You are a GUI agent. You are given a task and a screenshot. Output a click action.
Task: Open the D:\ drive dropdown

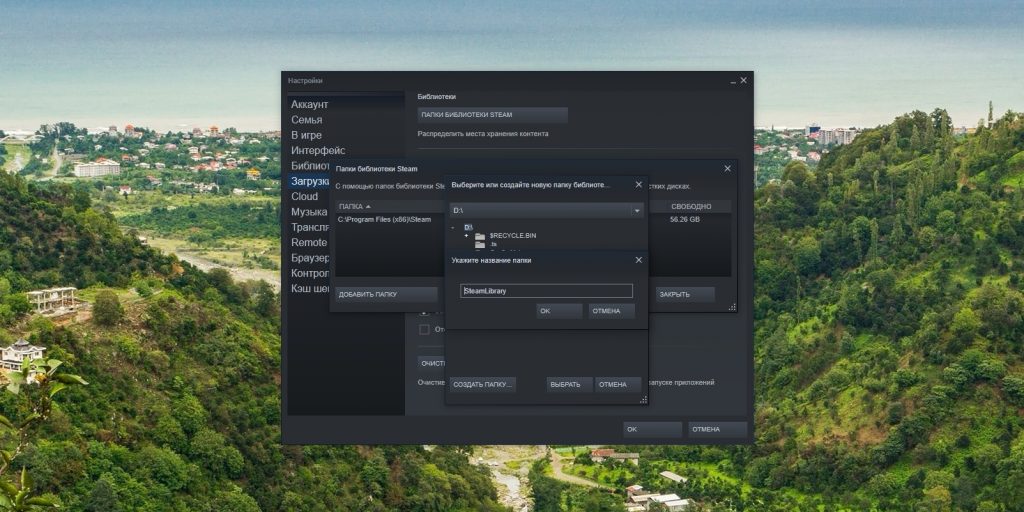[x=637, y=211]
